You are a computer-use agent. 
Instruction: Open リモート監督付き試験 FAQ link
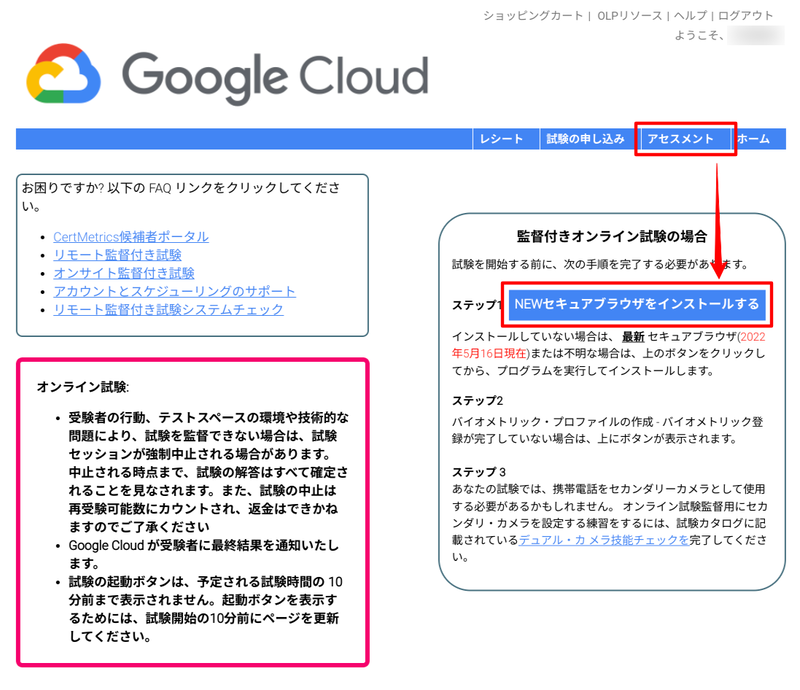(x=117, y=255)
